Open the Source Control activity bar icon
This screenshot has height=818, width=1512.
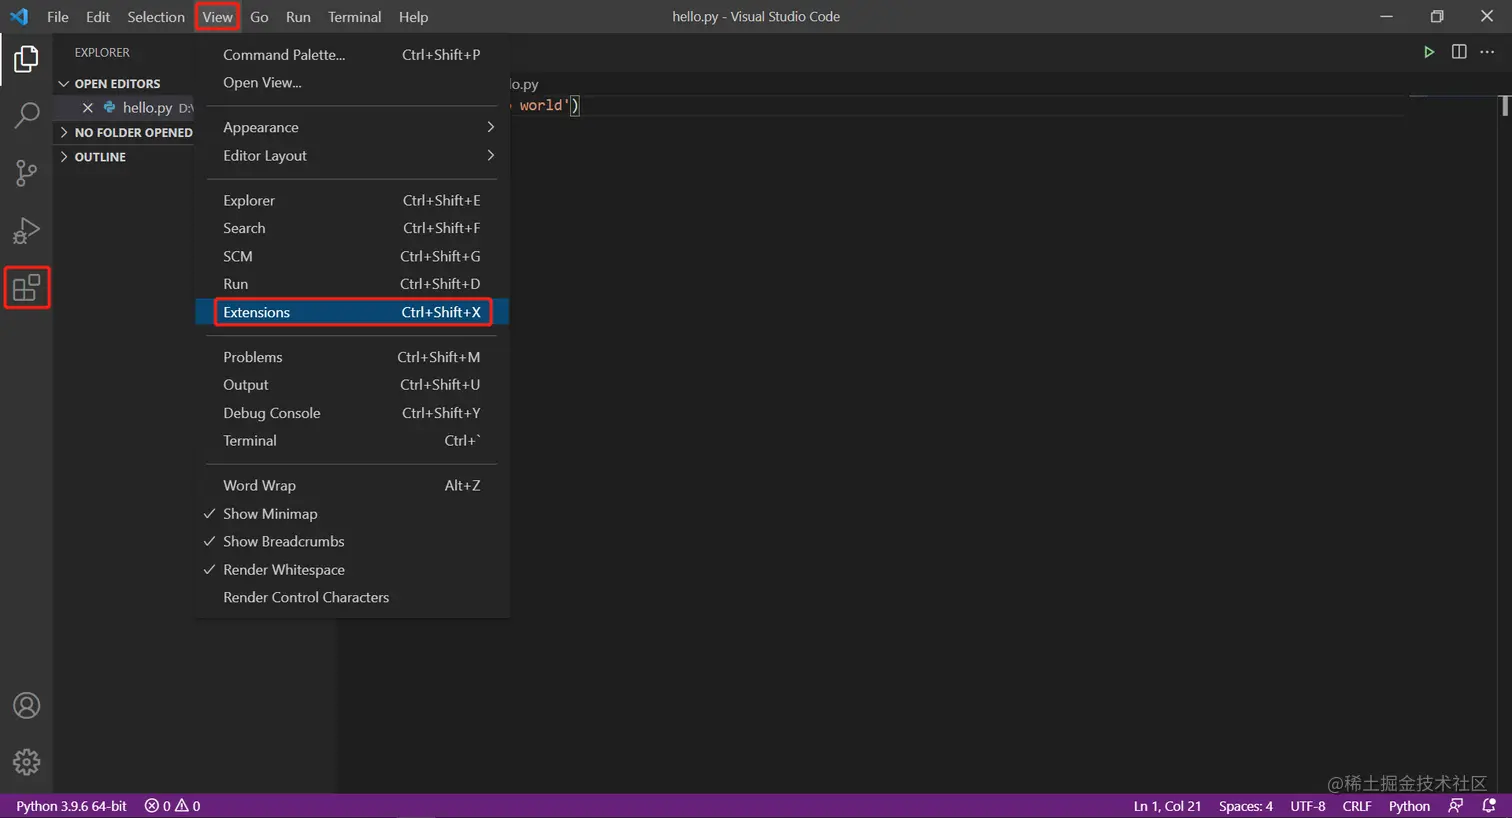coord(26,173)
